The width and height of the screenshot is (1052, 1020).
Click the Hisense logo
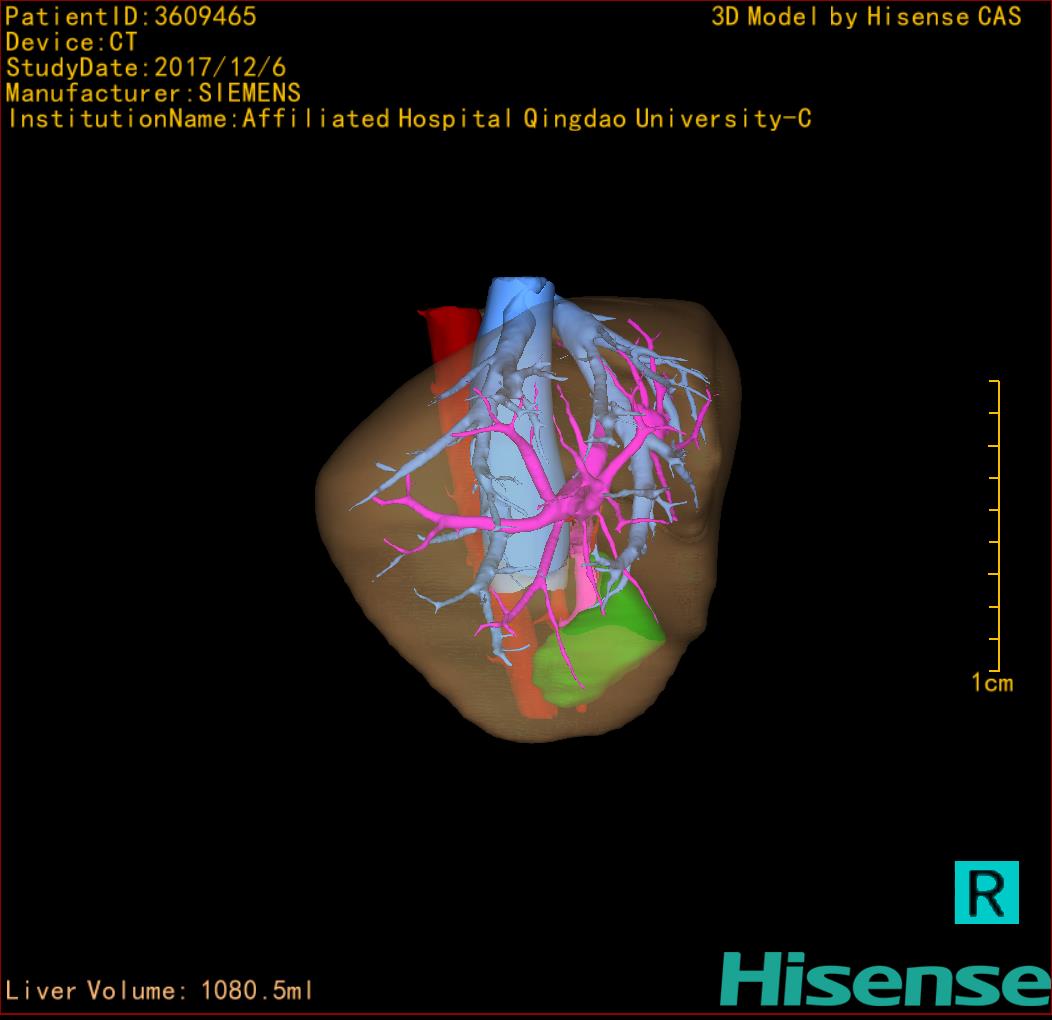coord(886,979)
